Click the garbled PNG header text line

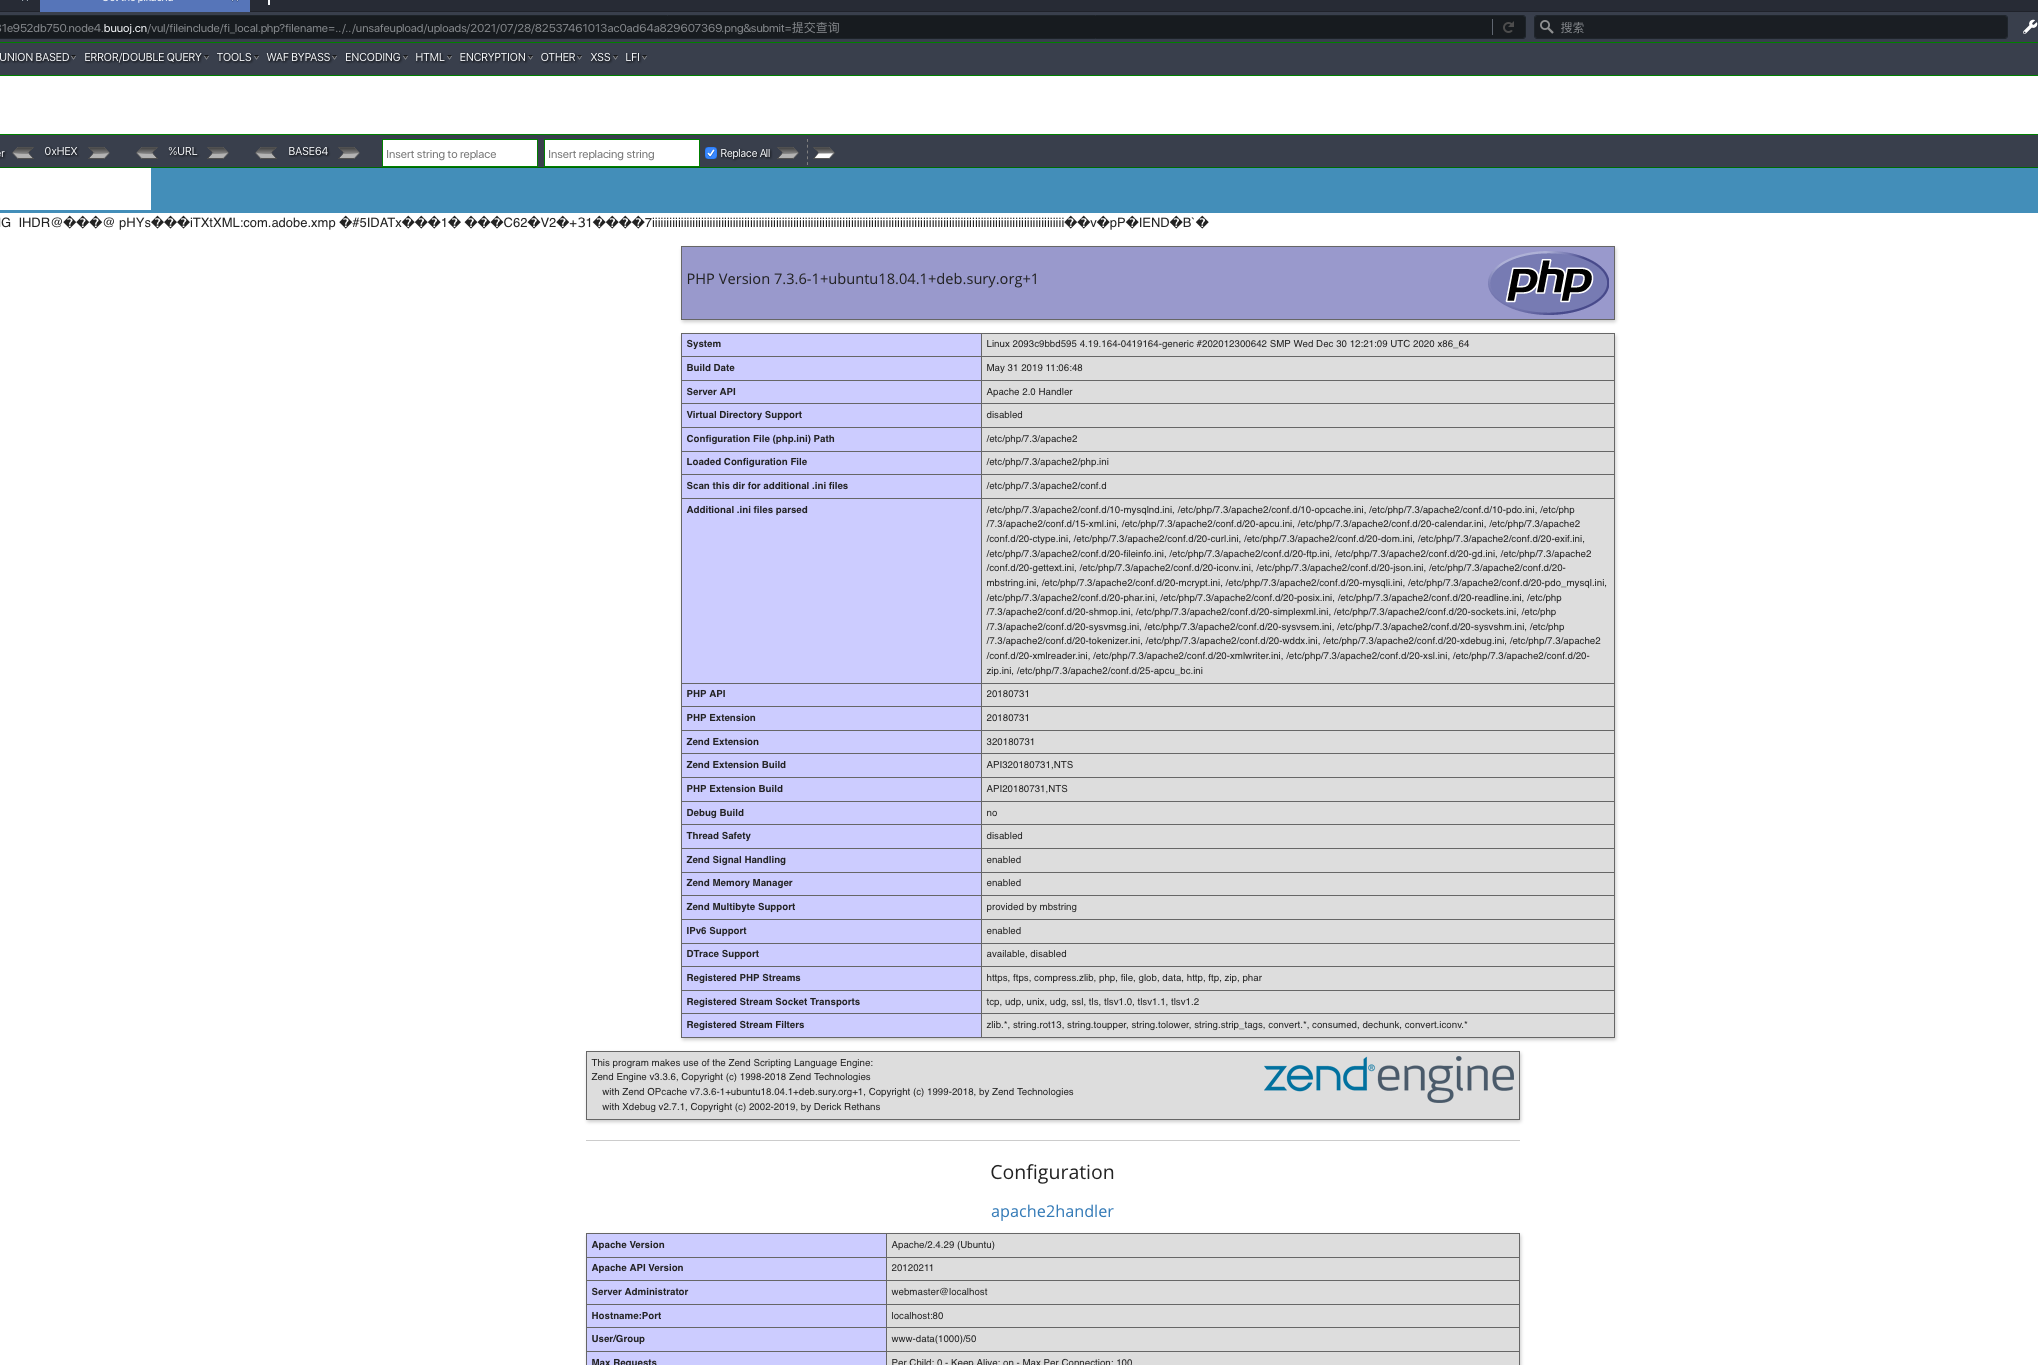(605, 223)
